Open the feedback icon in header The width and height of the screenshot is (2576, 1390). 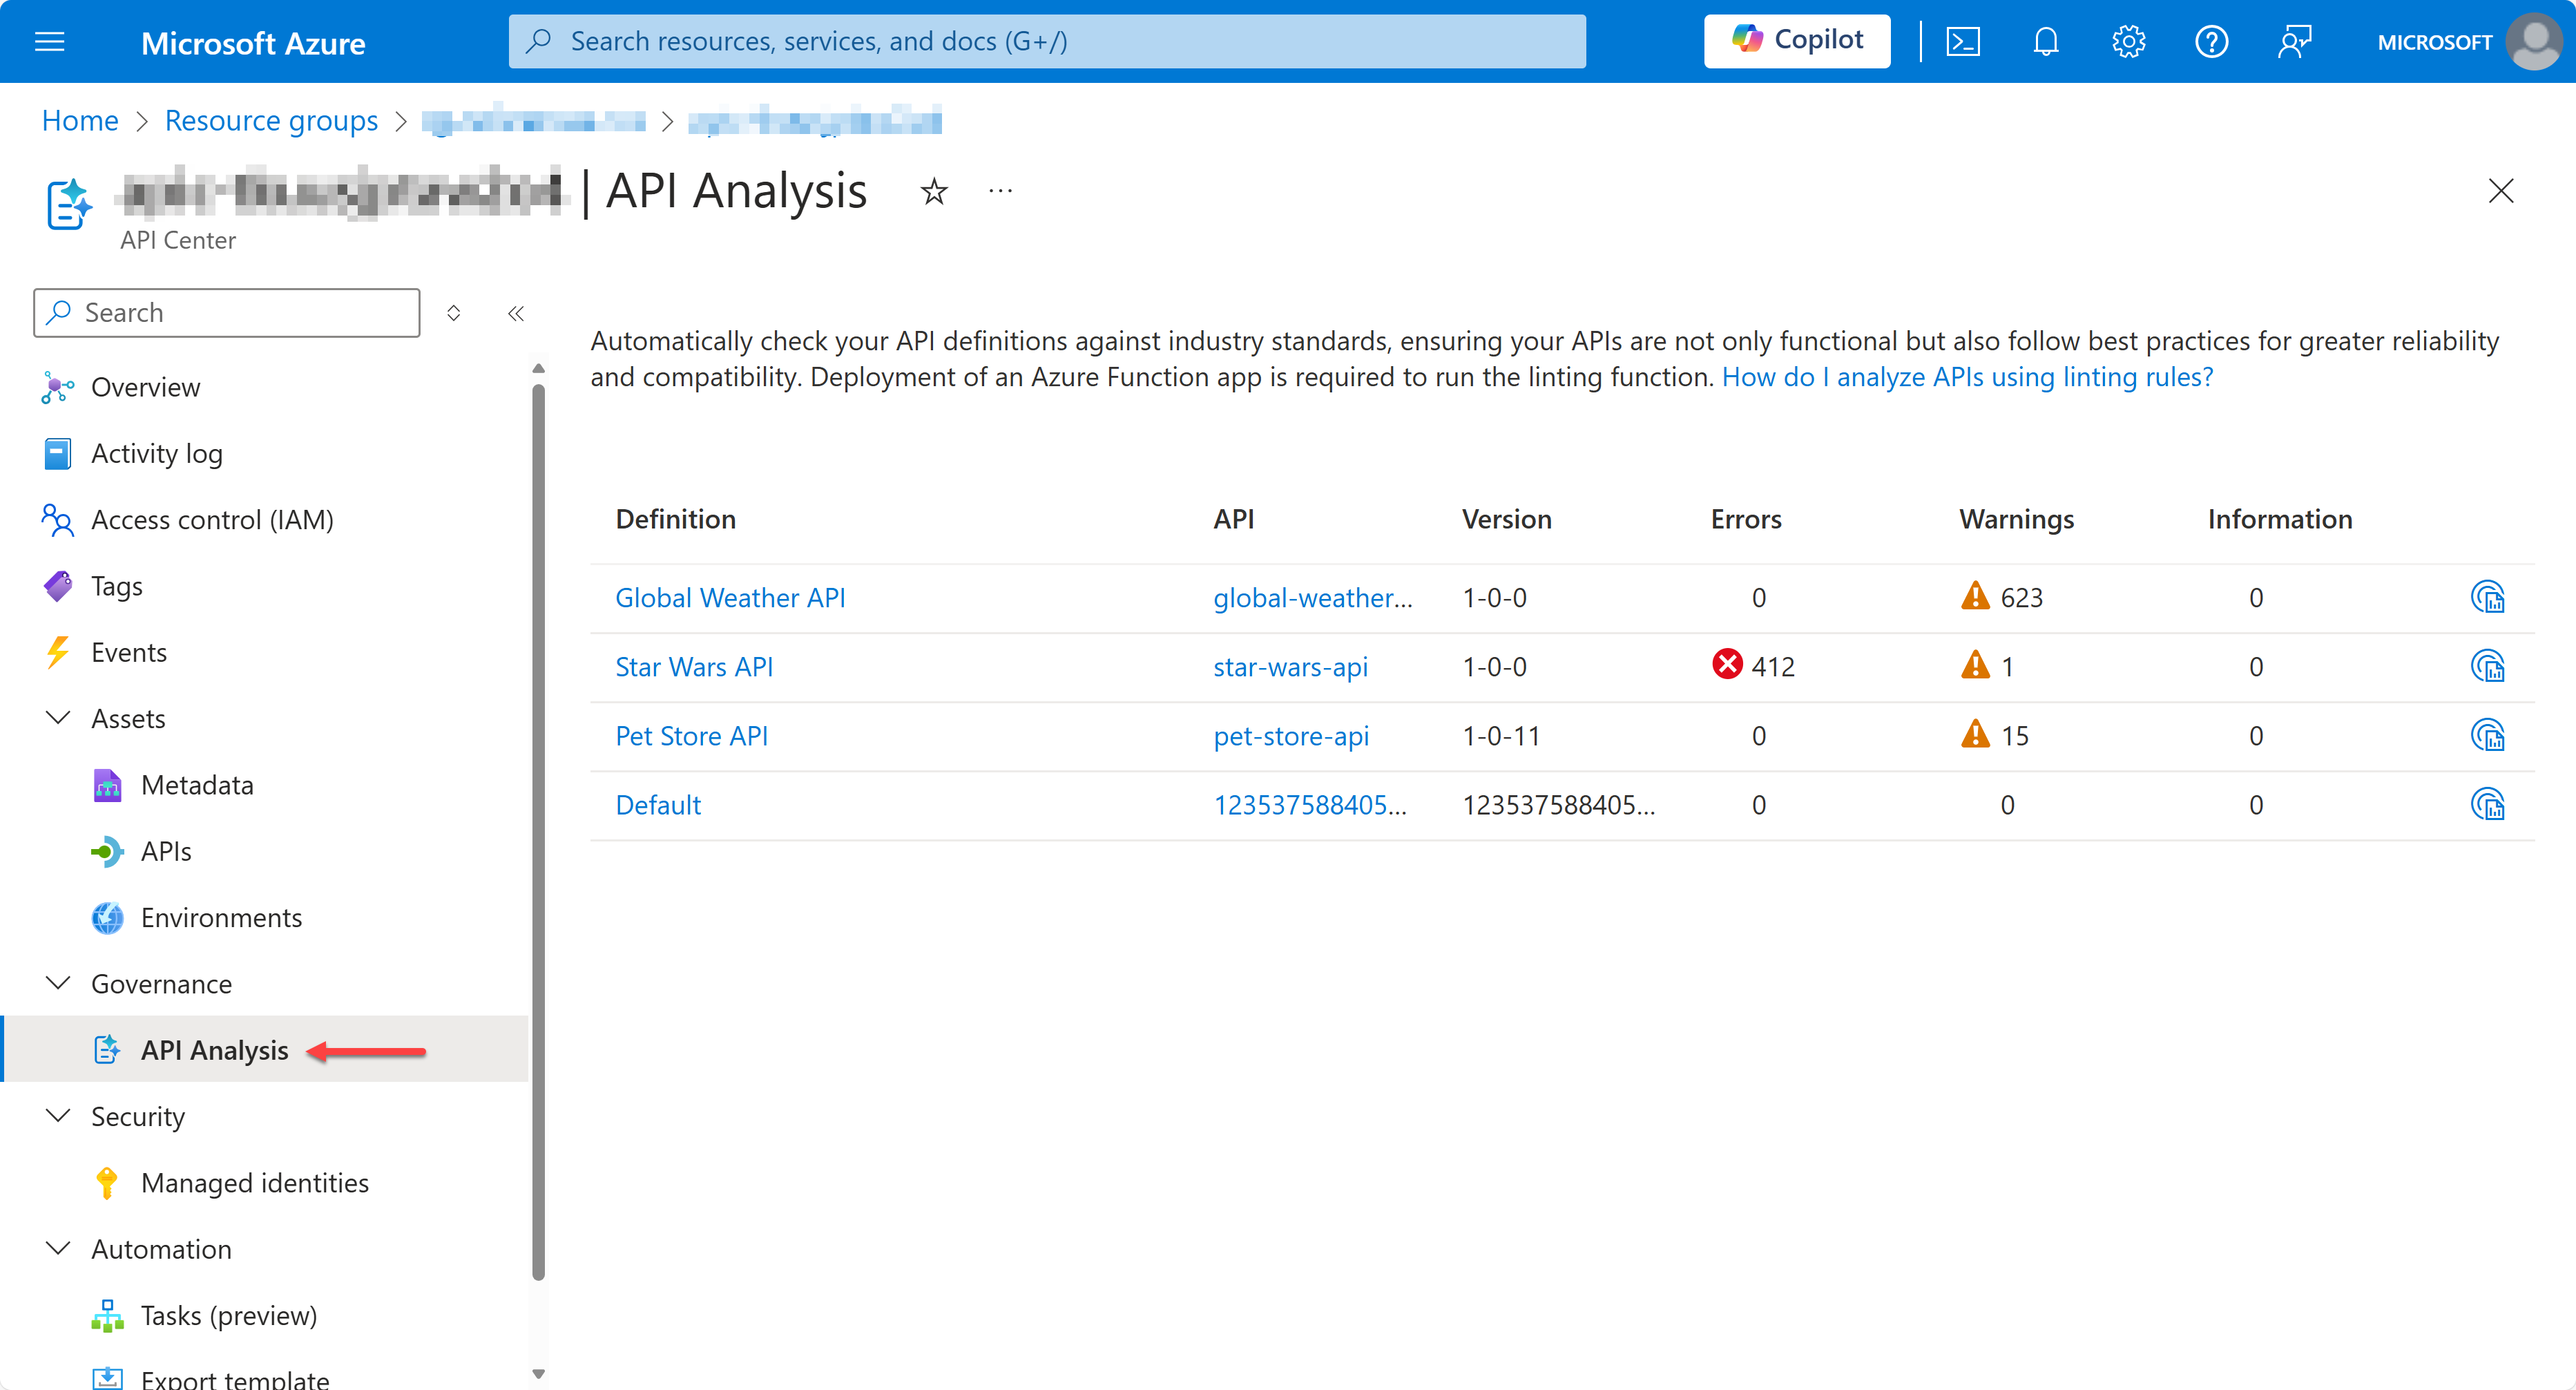pyautogui.click(x=2294, y=42)
